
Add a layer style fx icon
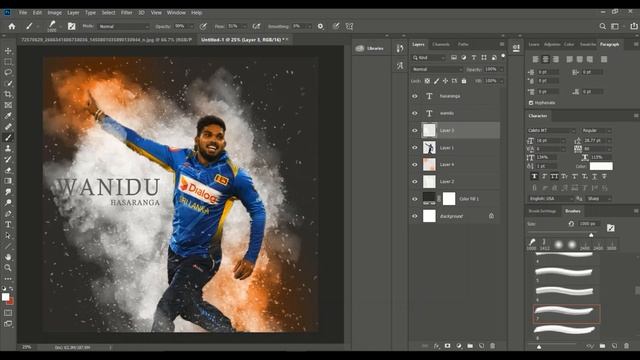(436, 346)
